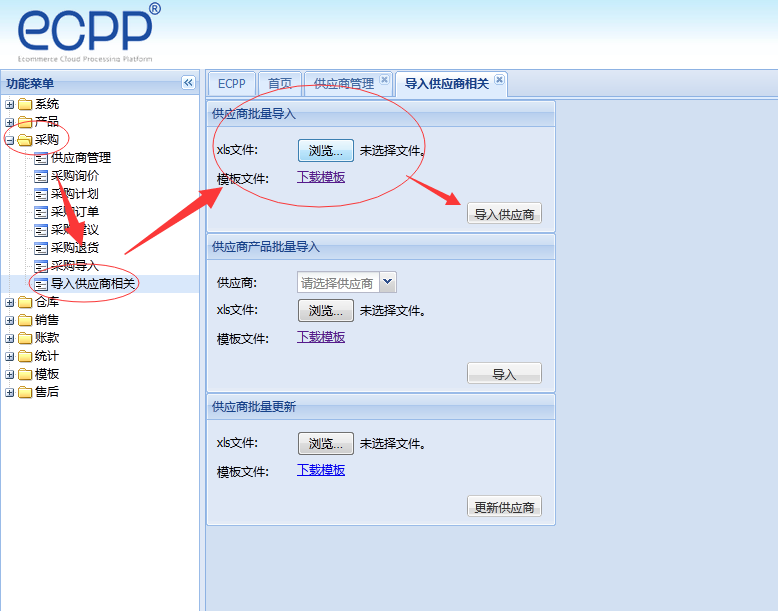Close the 供应商管理 tab
Viewport: 778px width, 611px height.
coord(385,79)
